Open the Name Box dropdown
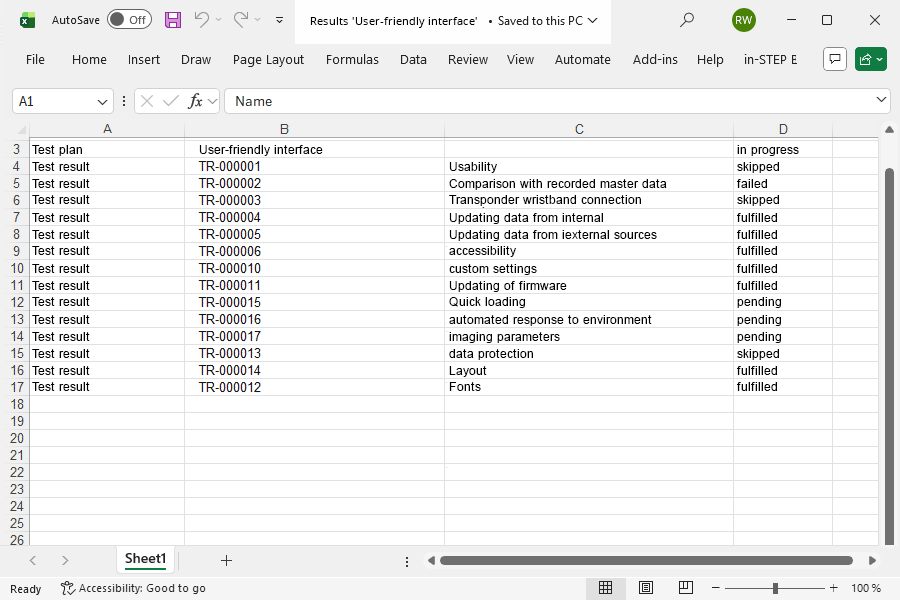 [x=103, y=101]
